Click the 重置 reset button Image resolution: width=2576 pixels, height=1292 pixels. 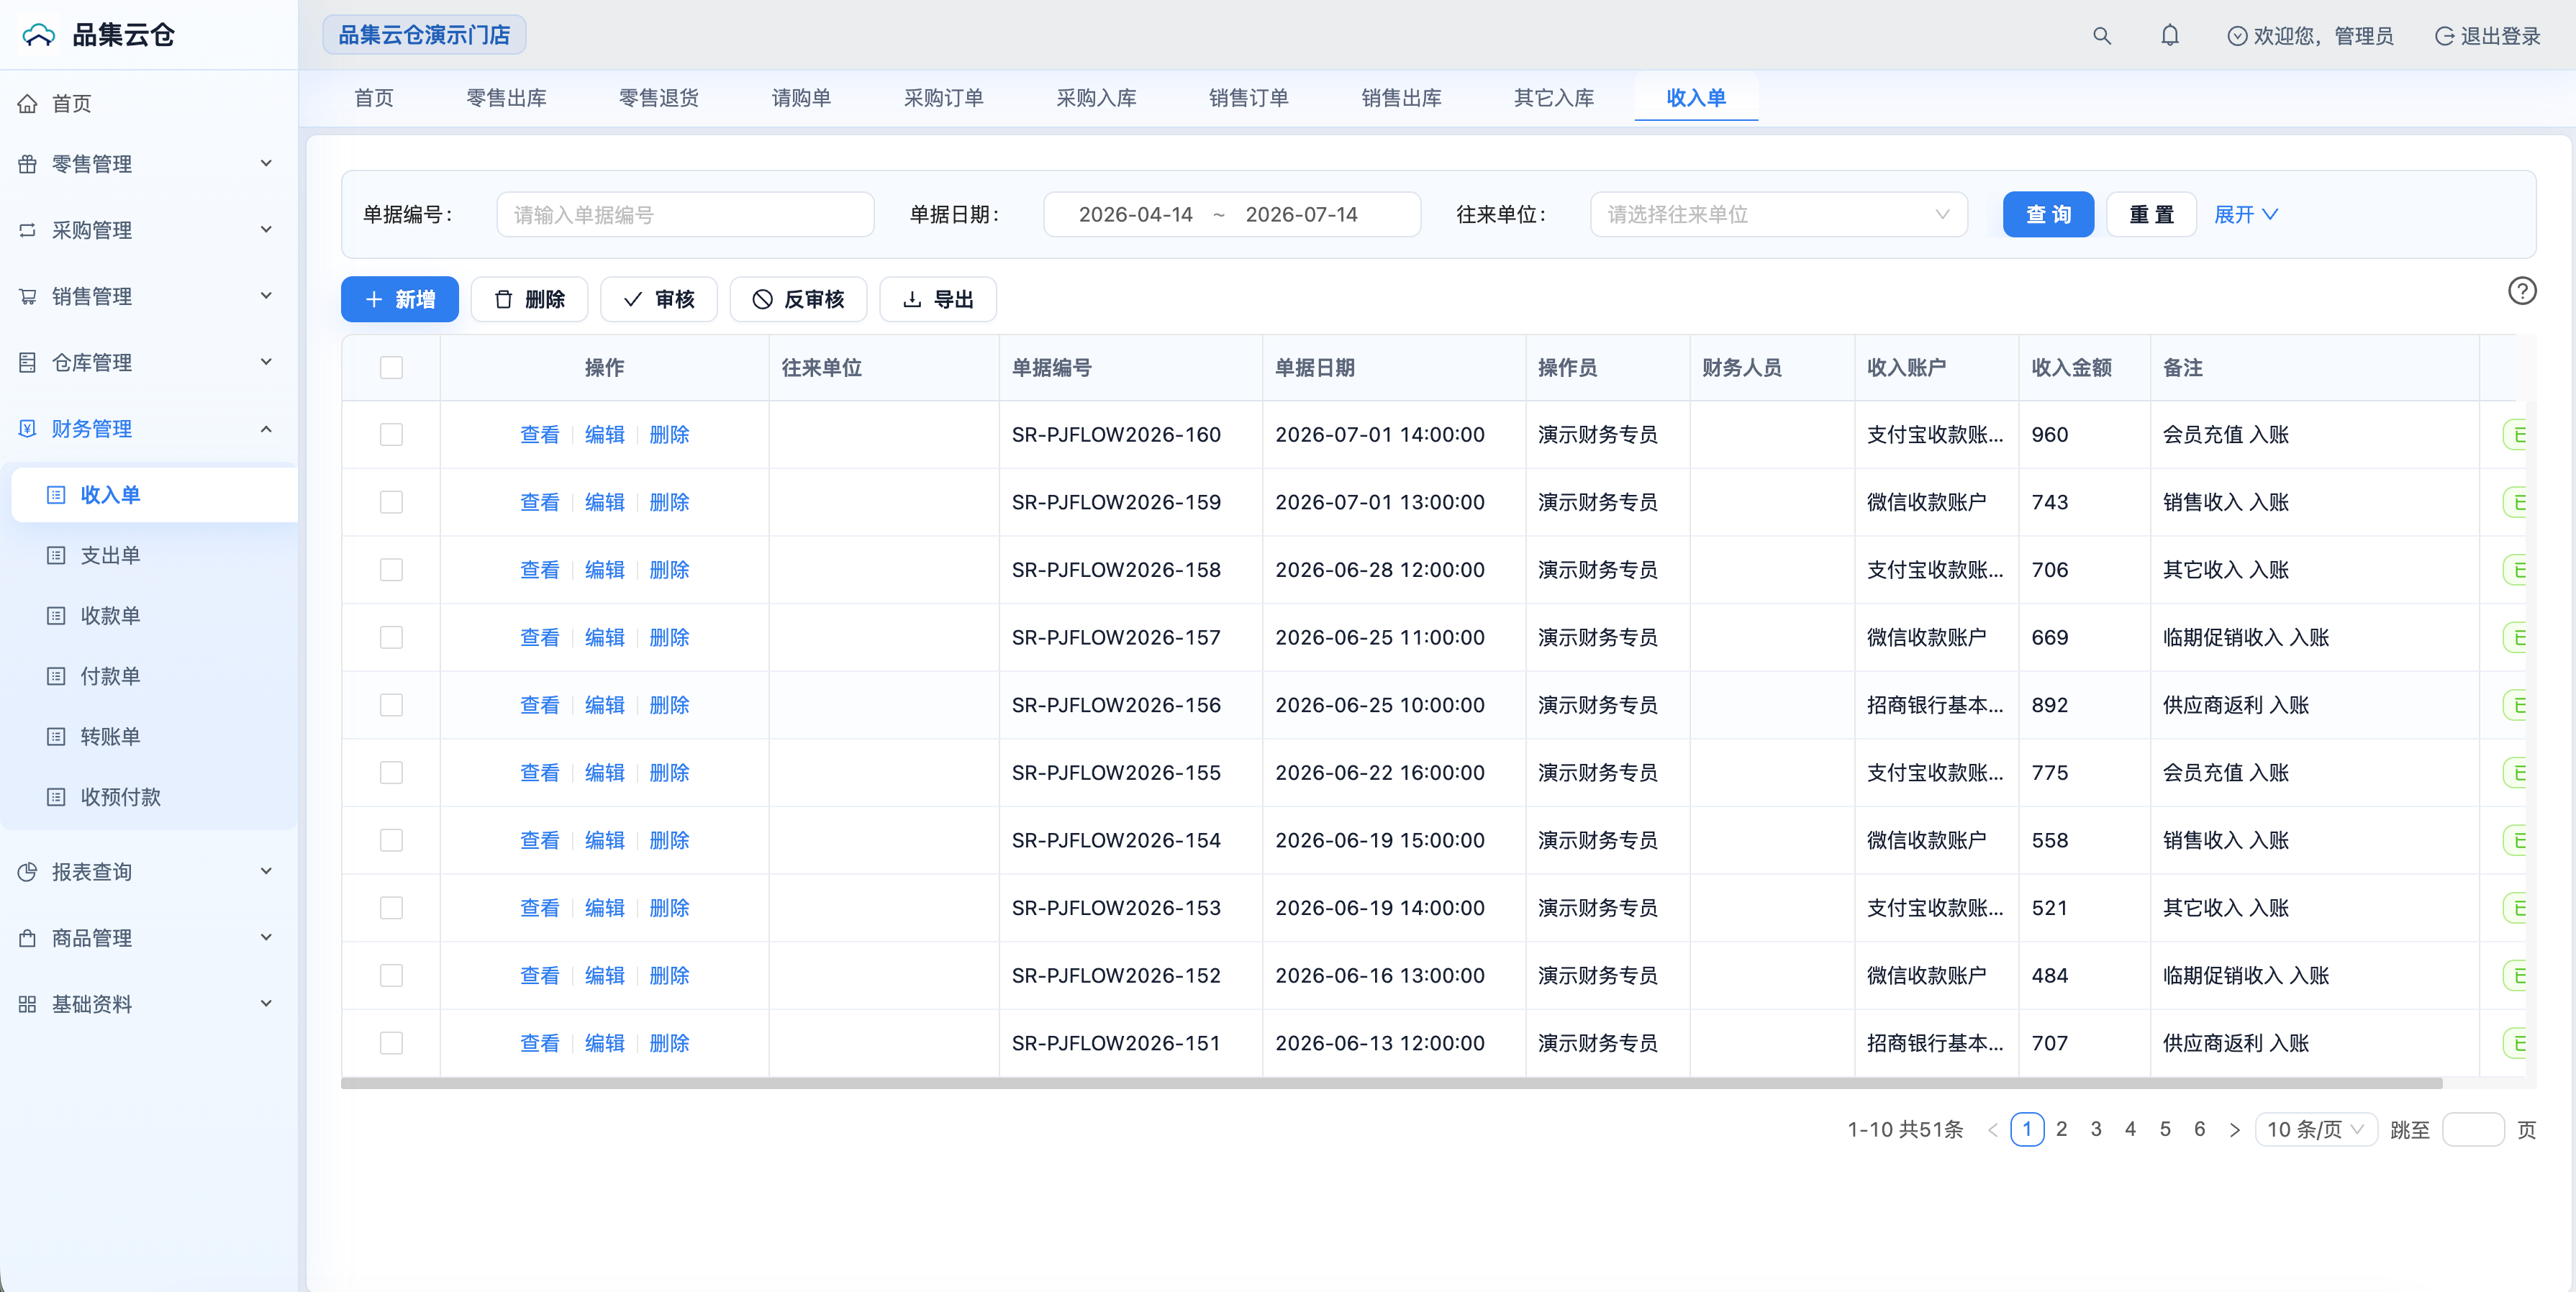tap(2151, 214)
